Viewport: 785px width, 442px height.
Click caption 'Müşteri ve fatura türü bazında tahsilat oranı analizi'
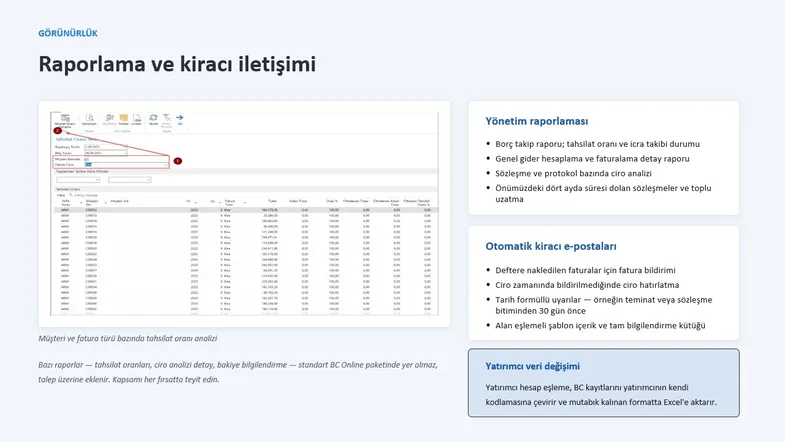point(128,338)
